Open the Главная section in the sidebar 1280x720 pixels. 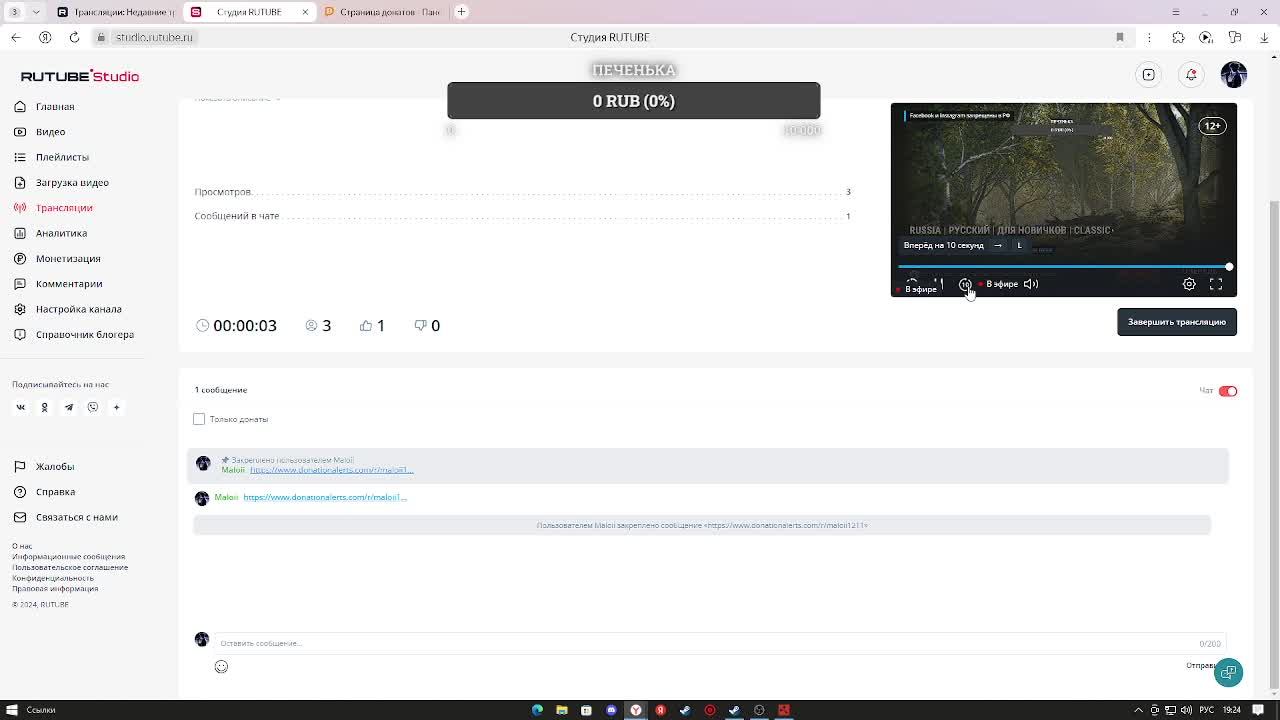[44, 106]
